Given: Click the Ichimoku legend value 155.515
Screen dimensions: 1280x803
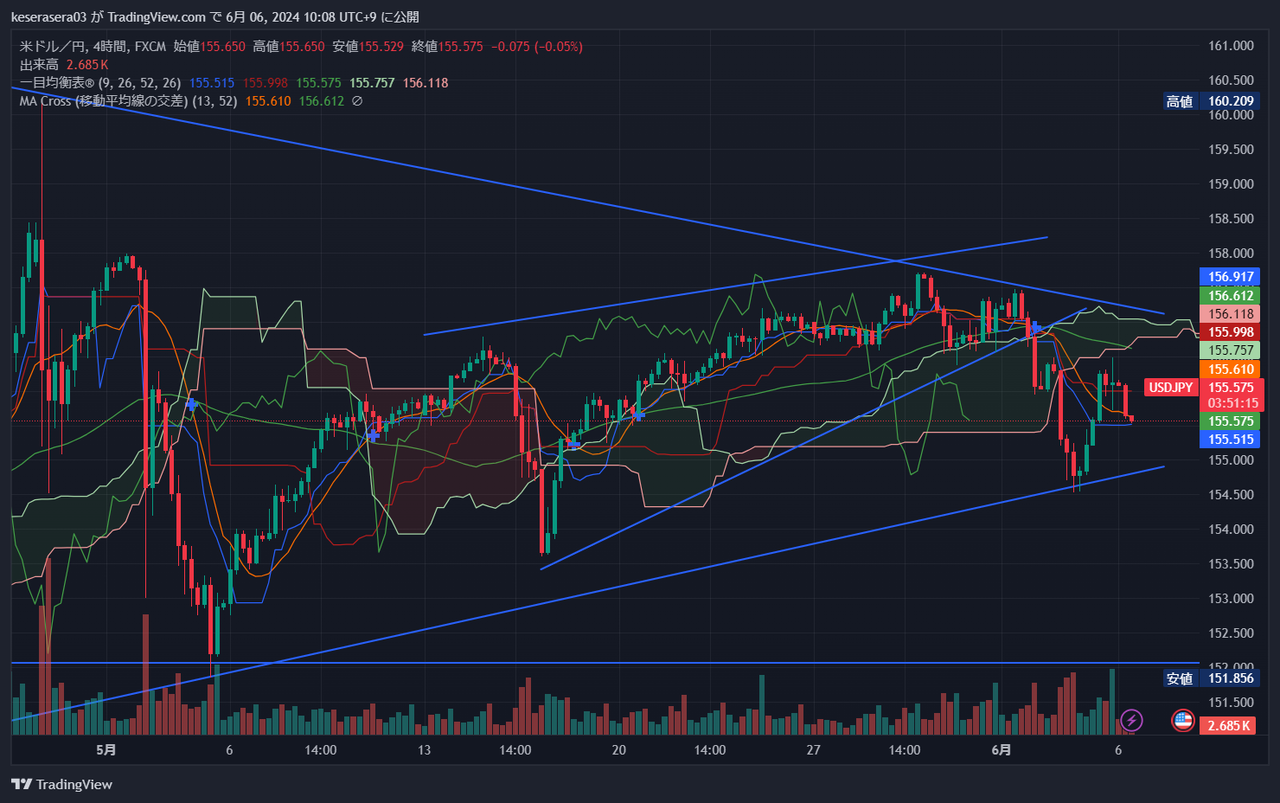Looking at the screenshot, I should tap(211, 83).
